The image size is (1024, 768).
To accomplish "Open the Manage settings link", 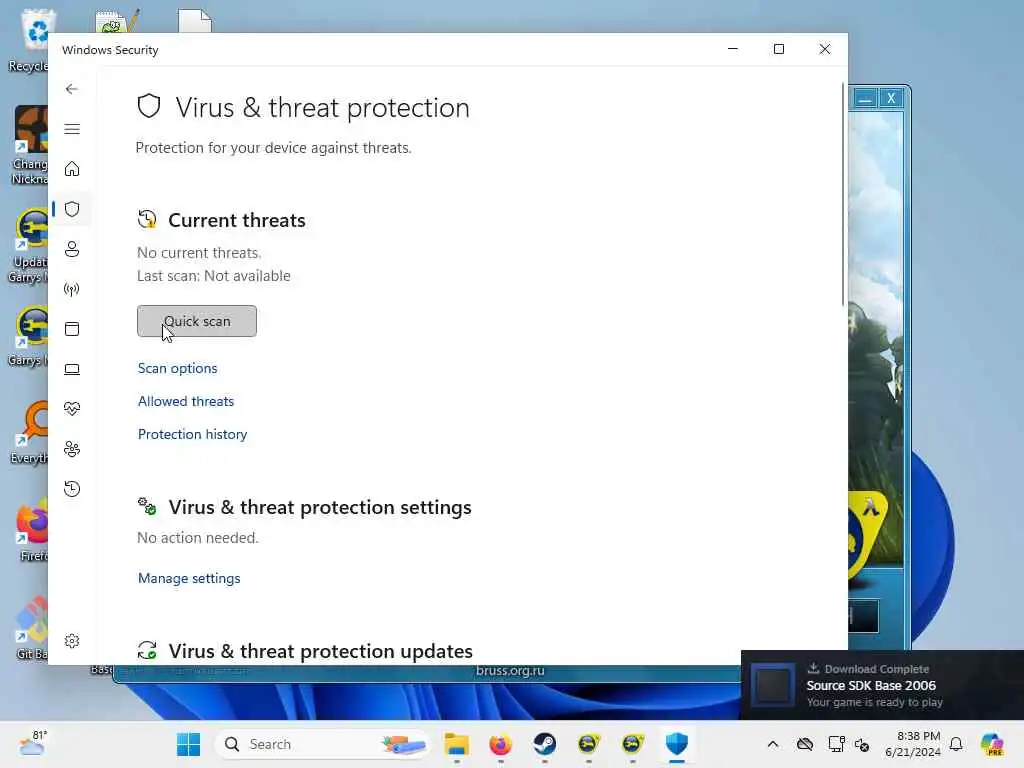I will [x=189, y=578].
